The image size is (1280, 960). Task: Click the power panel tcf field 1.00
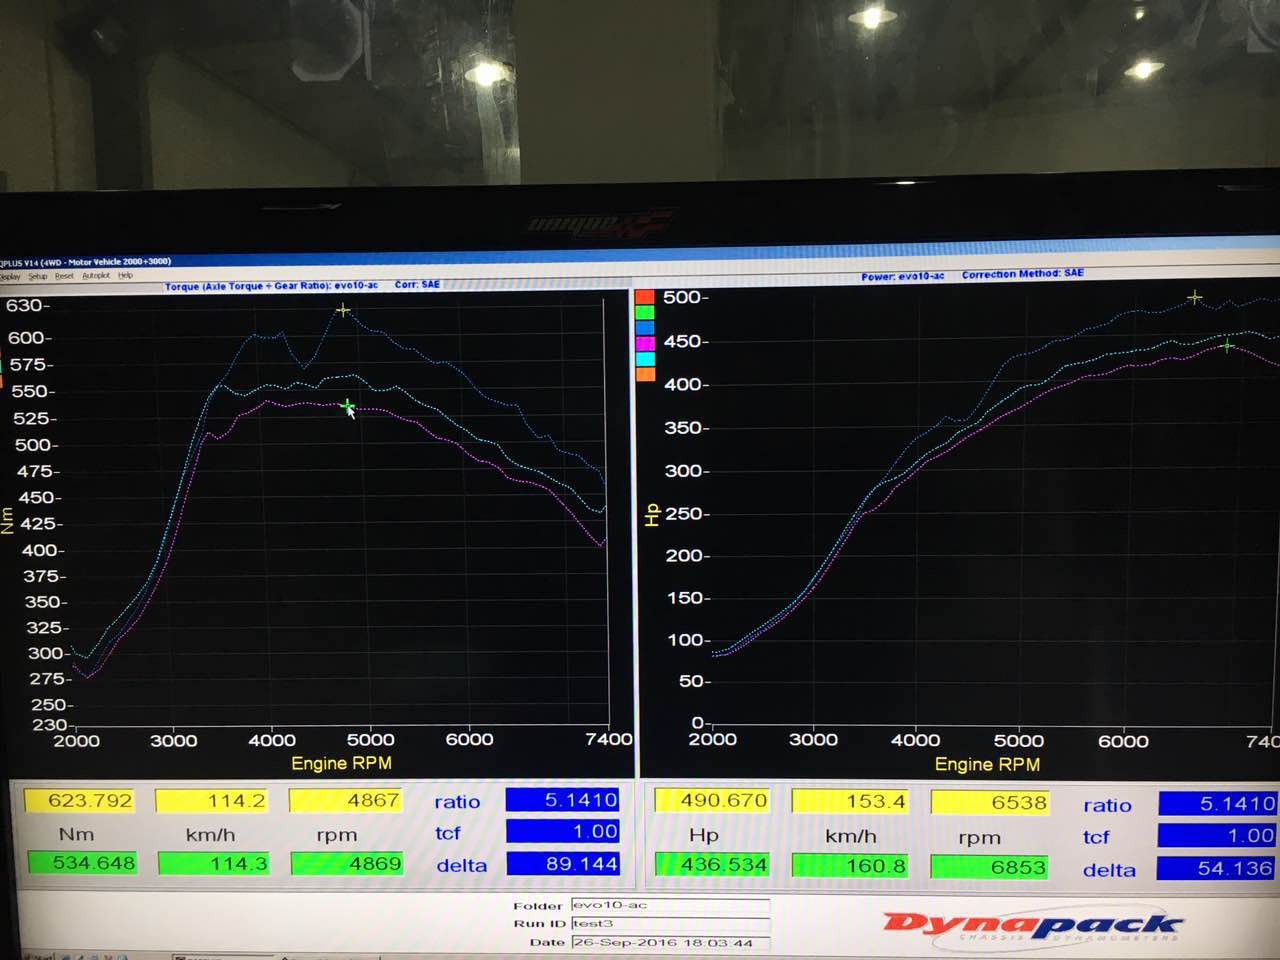click(1218, 835)
